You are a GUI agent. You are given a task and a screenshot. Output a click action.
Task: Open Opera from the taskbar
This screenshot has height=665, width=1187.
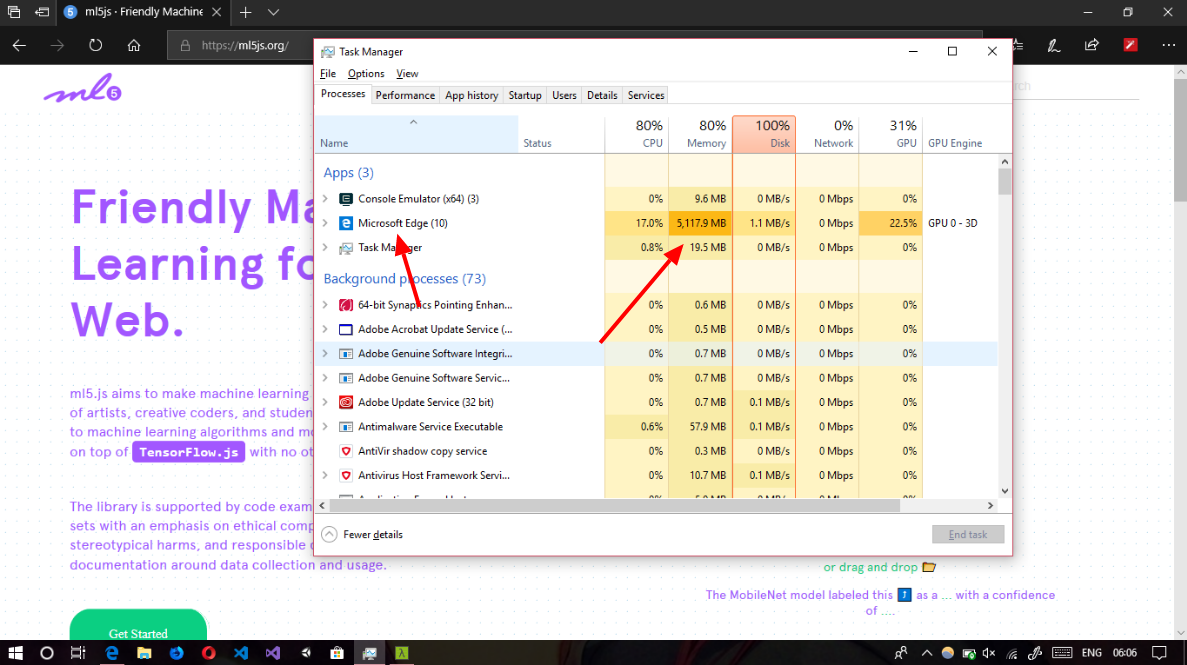coord(208,653)
